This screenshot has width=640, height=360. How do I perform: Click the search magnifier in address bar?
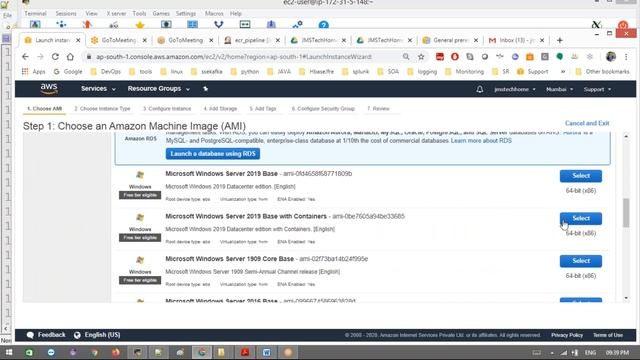point(406,57)
